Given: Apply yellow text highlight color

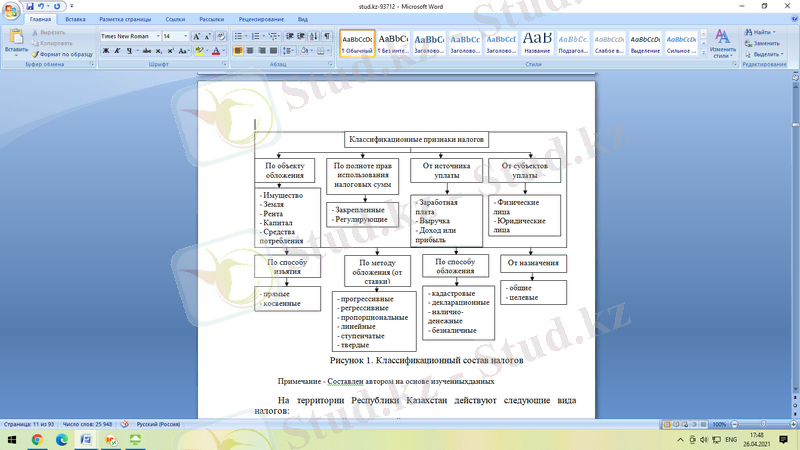Looking at the screenshot, I should click(x=199, y=51).
